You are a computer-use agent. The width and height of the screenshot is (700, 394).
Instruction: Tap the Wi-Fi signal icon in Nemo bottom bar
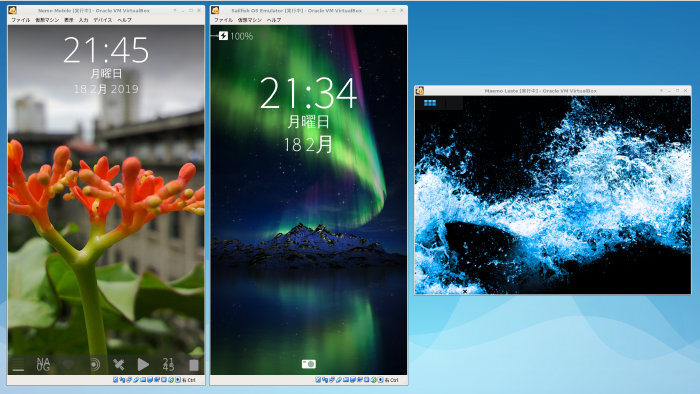68,365
